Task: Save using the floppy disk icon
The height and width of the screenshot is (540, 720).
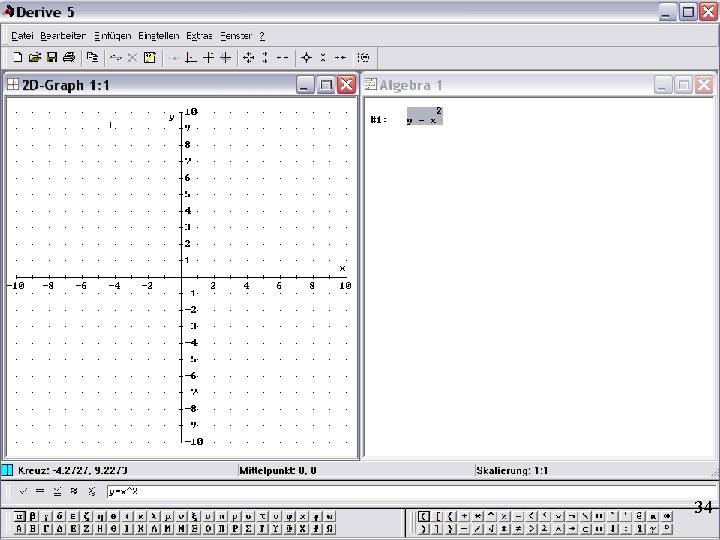Action: [52, 57]
